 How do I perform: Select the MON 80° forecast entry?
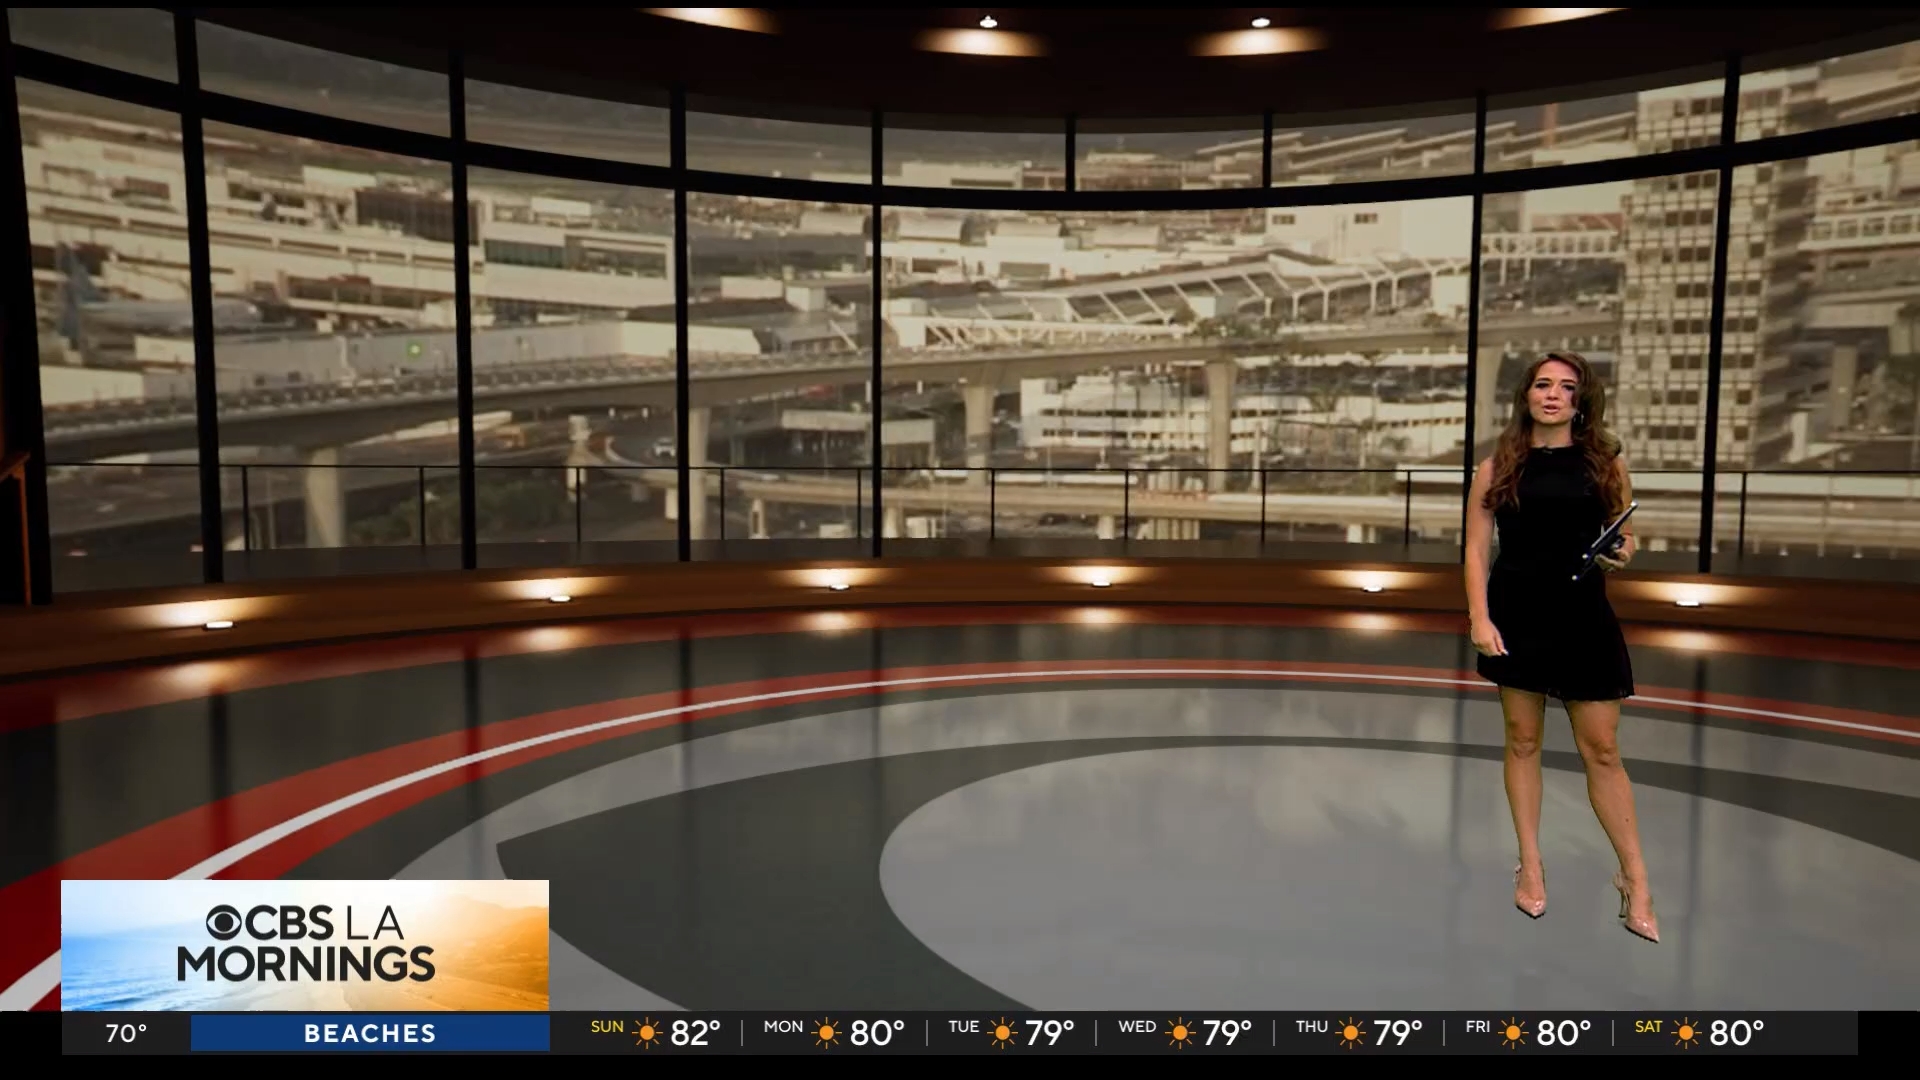834,1033
